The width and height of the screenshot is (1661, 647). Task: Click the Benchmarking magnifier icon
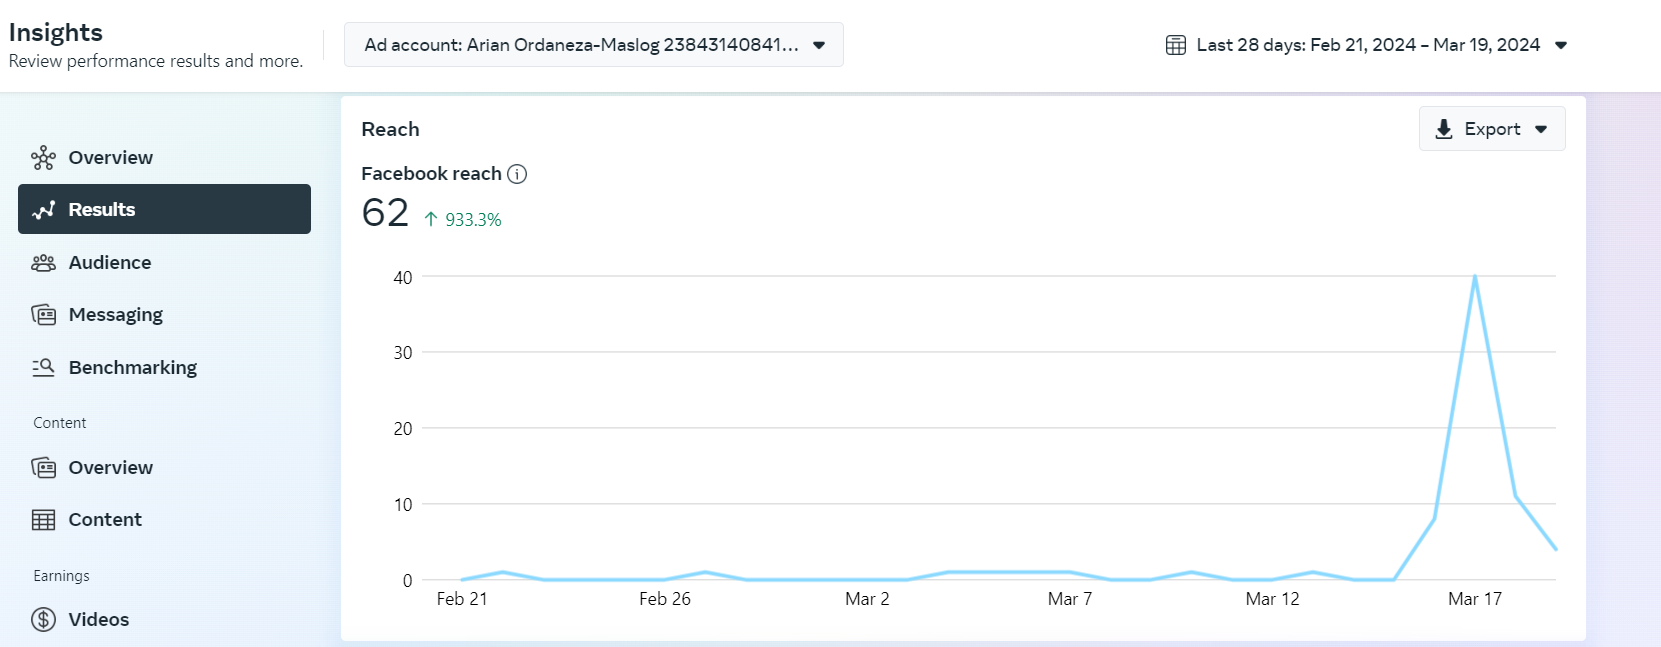click(43, 367)
